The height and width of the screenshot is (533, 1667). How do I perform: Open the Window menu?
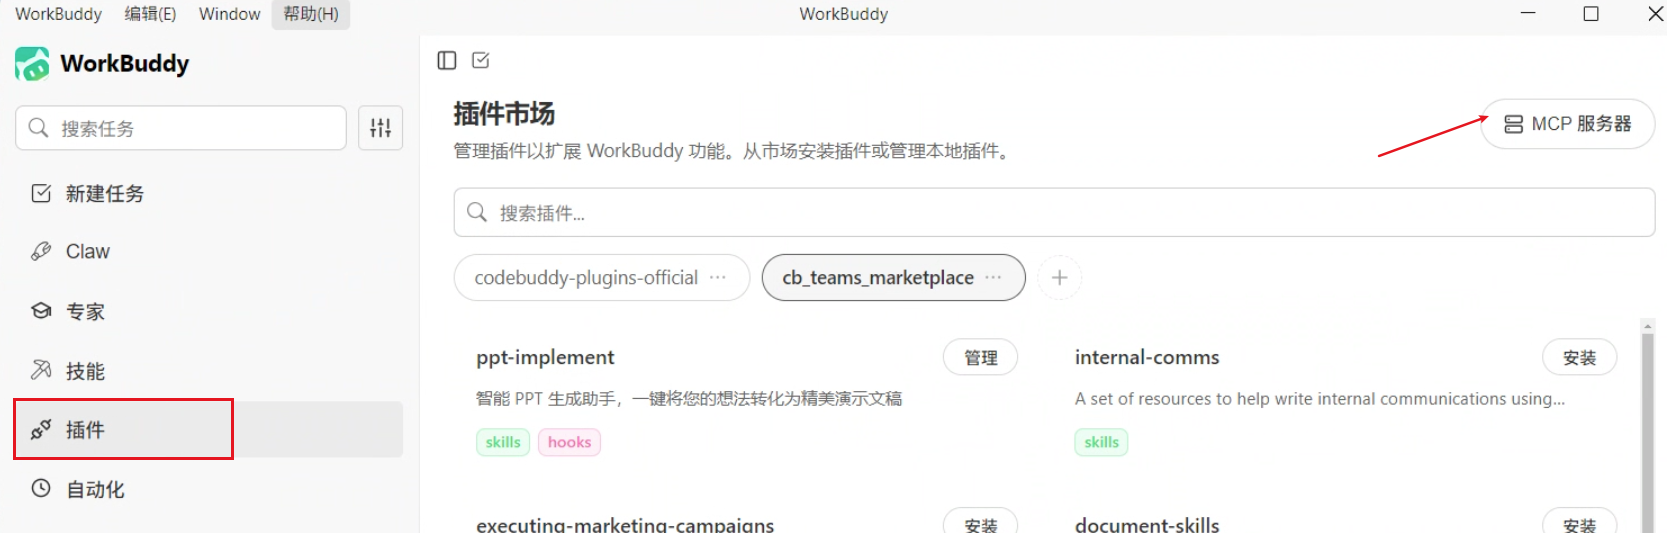point(229,14)
